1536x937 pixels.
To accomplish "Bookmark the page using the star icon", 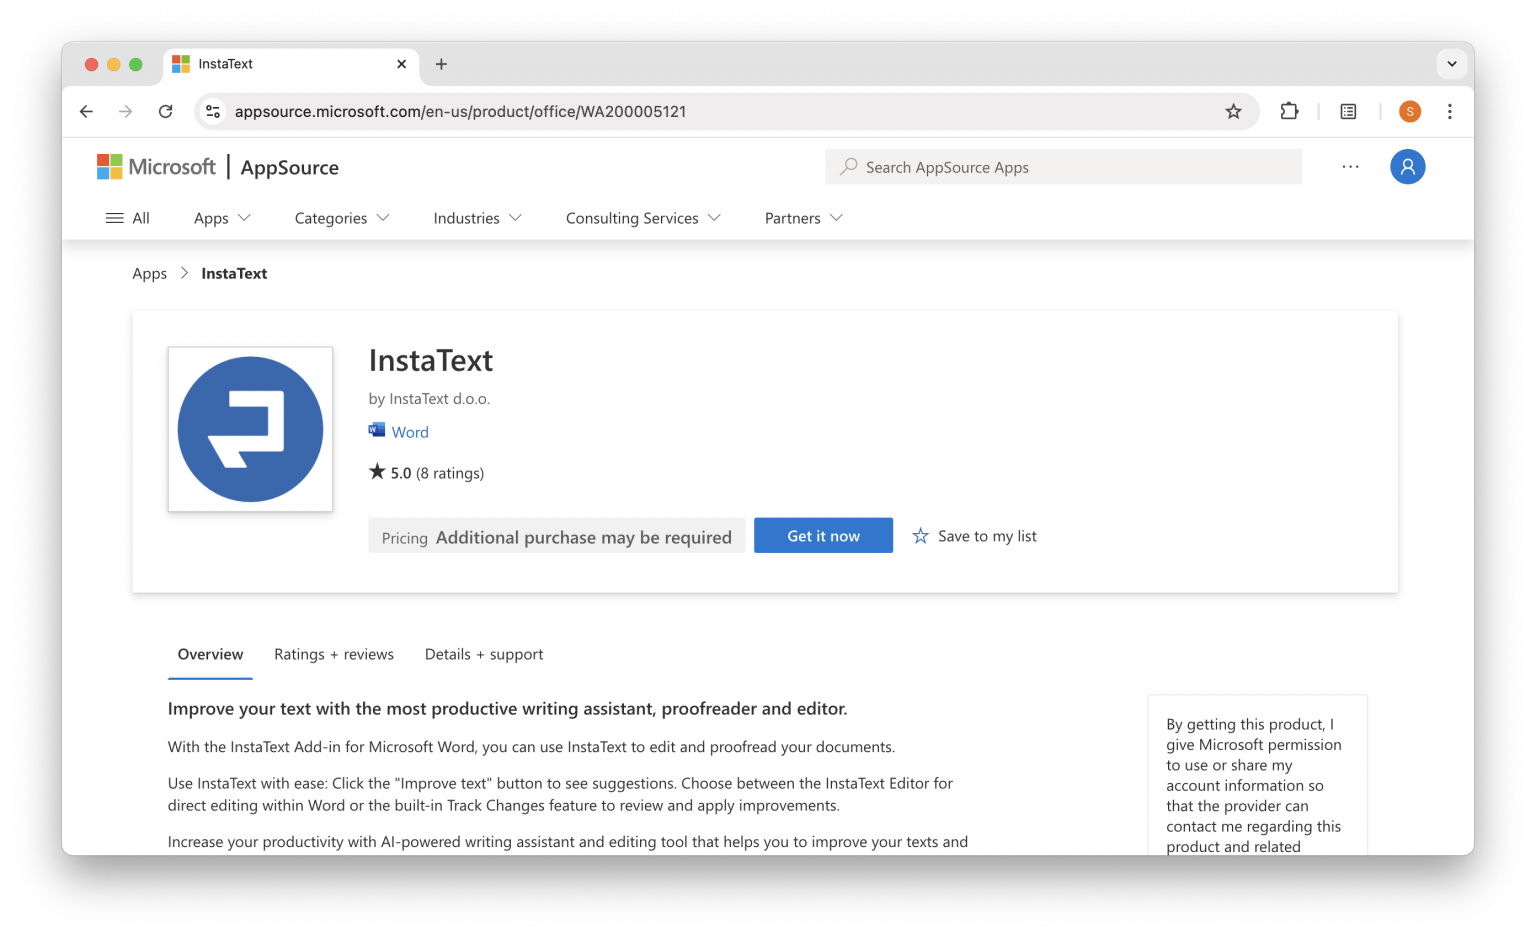I will coord(1233,111).
